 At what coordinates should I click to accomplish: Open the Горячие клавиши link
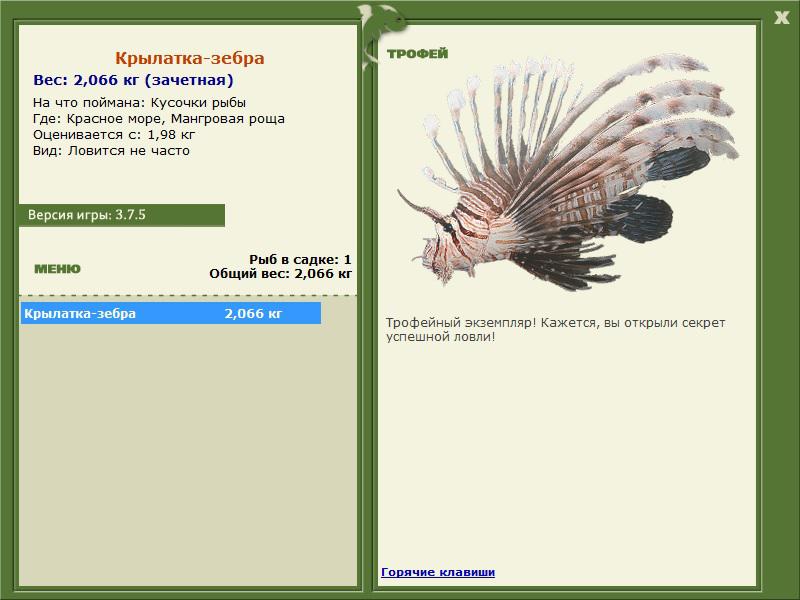click(438, 572)
